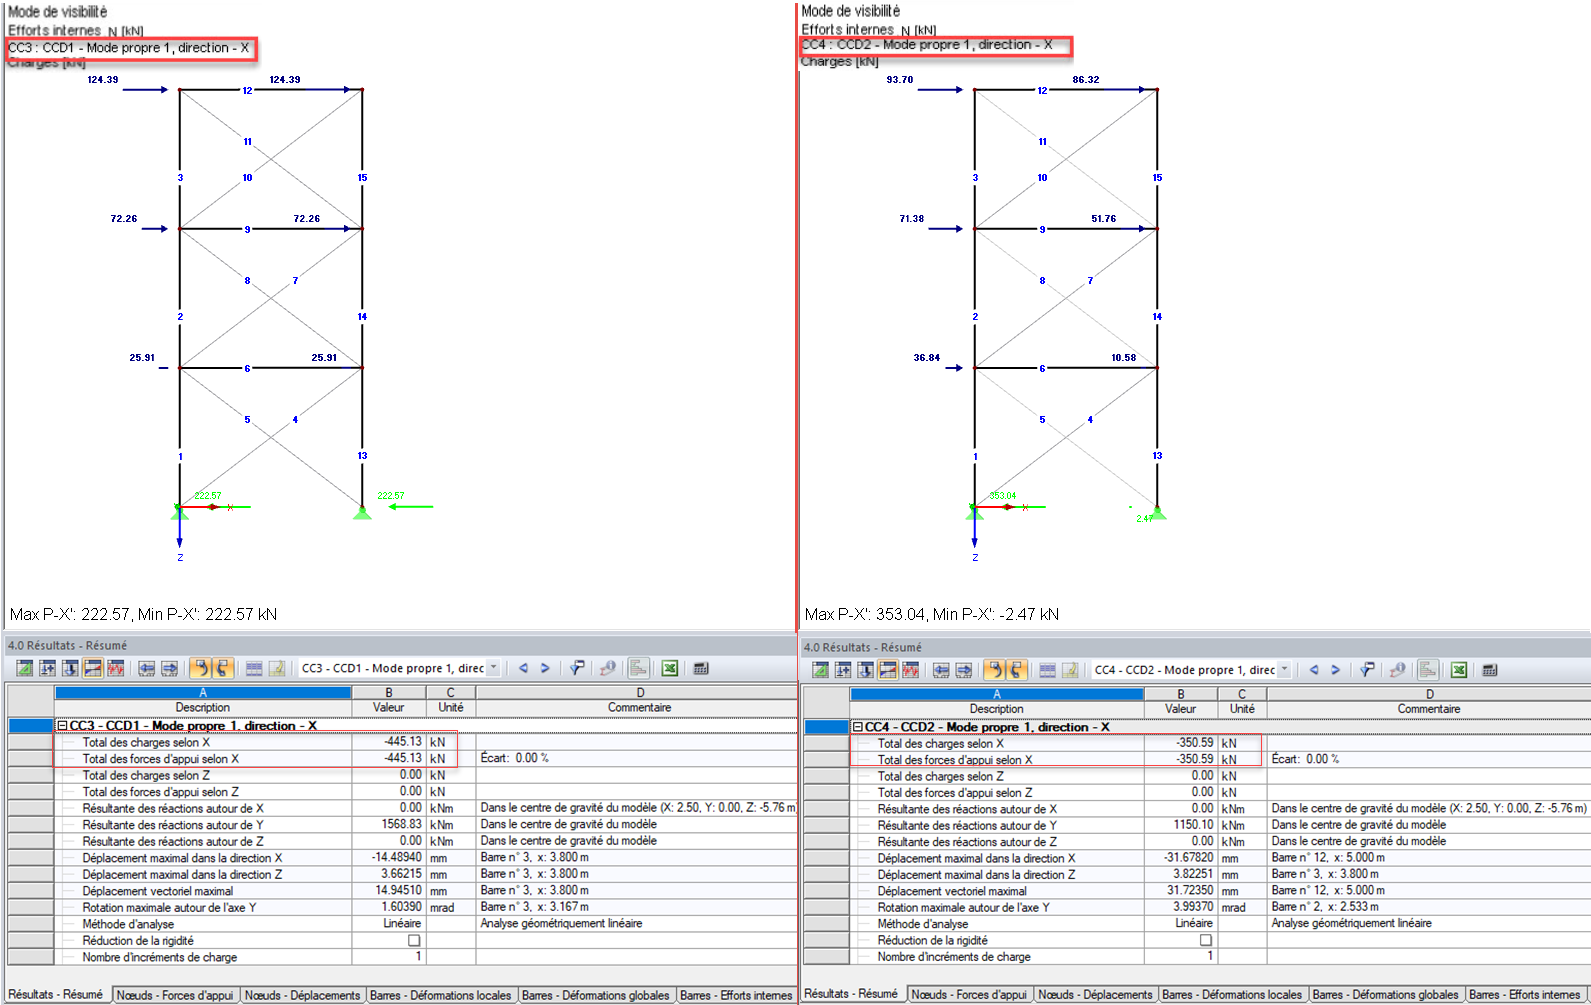Open Nœuds - Forces d'appui tab in CC3 panel
Image resolution: width=1591 pixels, height=1005 pixels.
click(175, 995)
